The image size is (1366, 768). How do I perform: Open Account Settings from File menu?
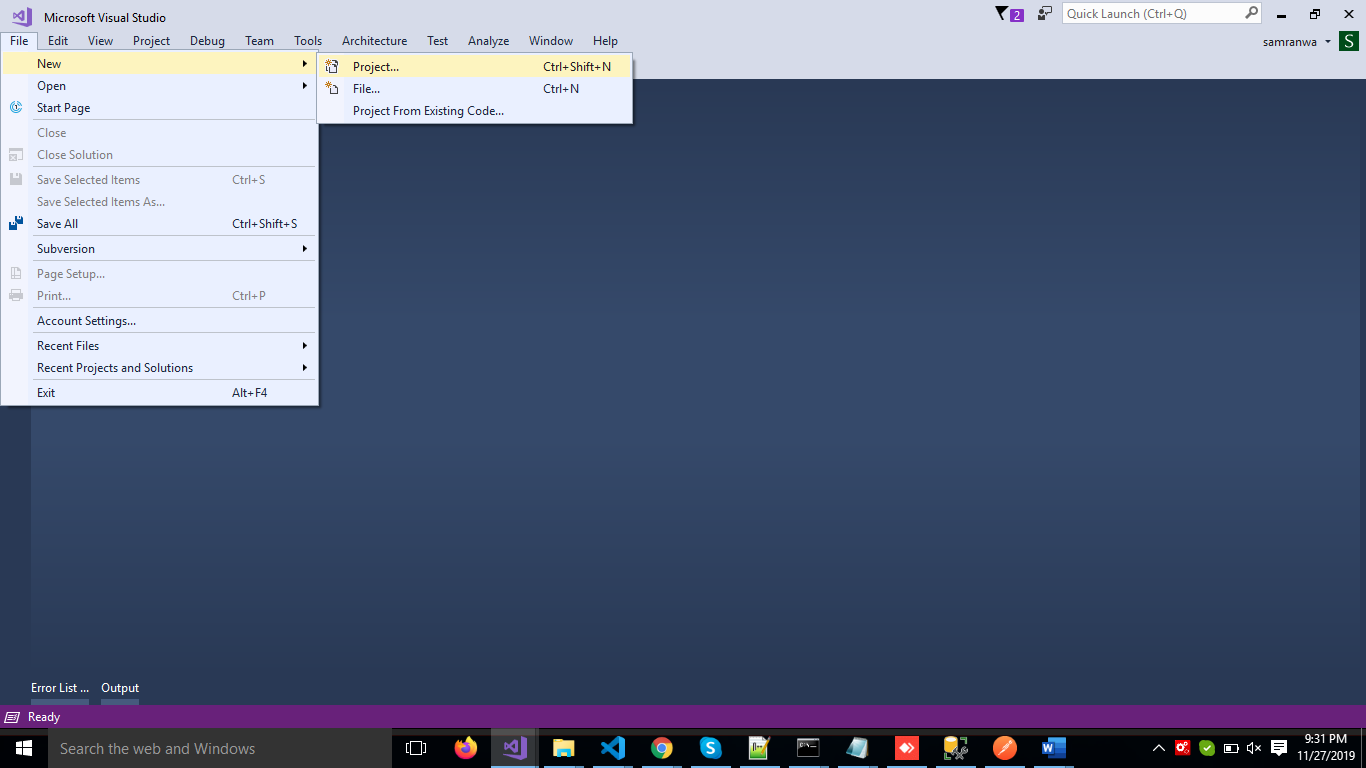(x=86, y=321)
